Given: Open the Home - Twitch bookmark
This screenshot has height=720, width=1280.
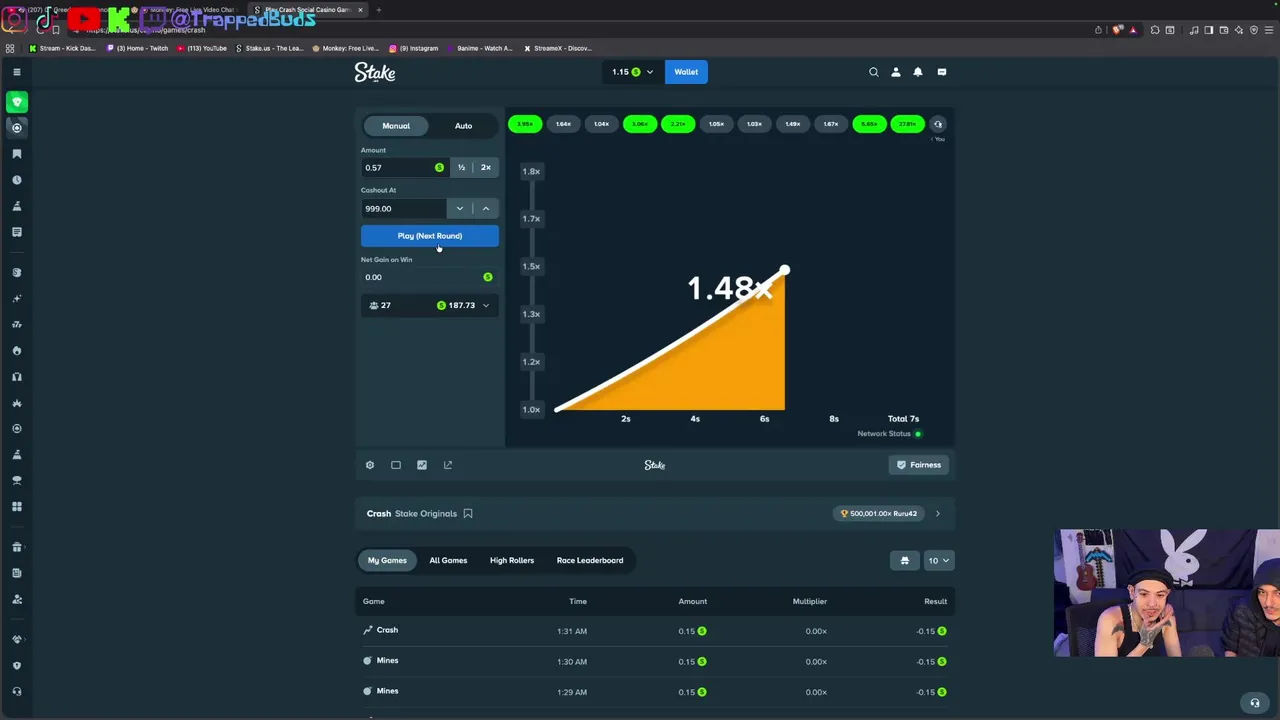Looking at the screenshot, I should (138, 48).
